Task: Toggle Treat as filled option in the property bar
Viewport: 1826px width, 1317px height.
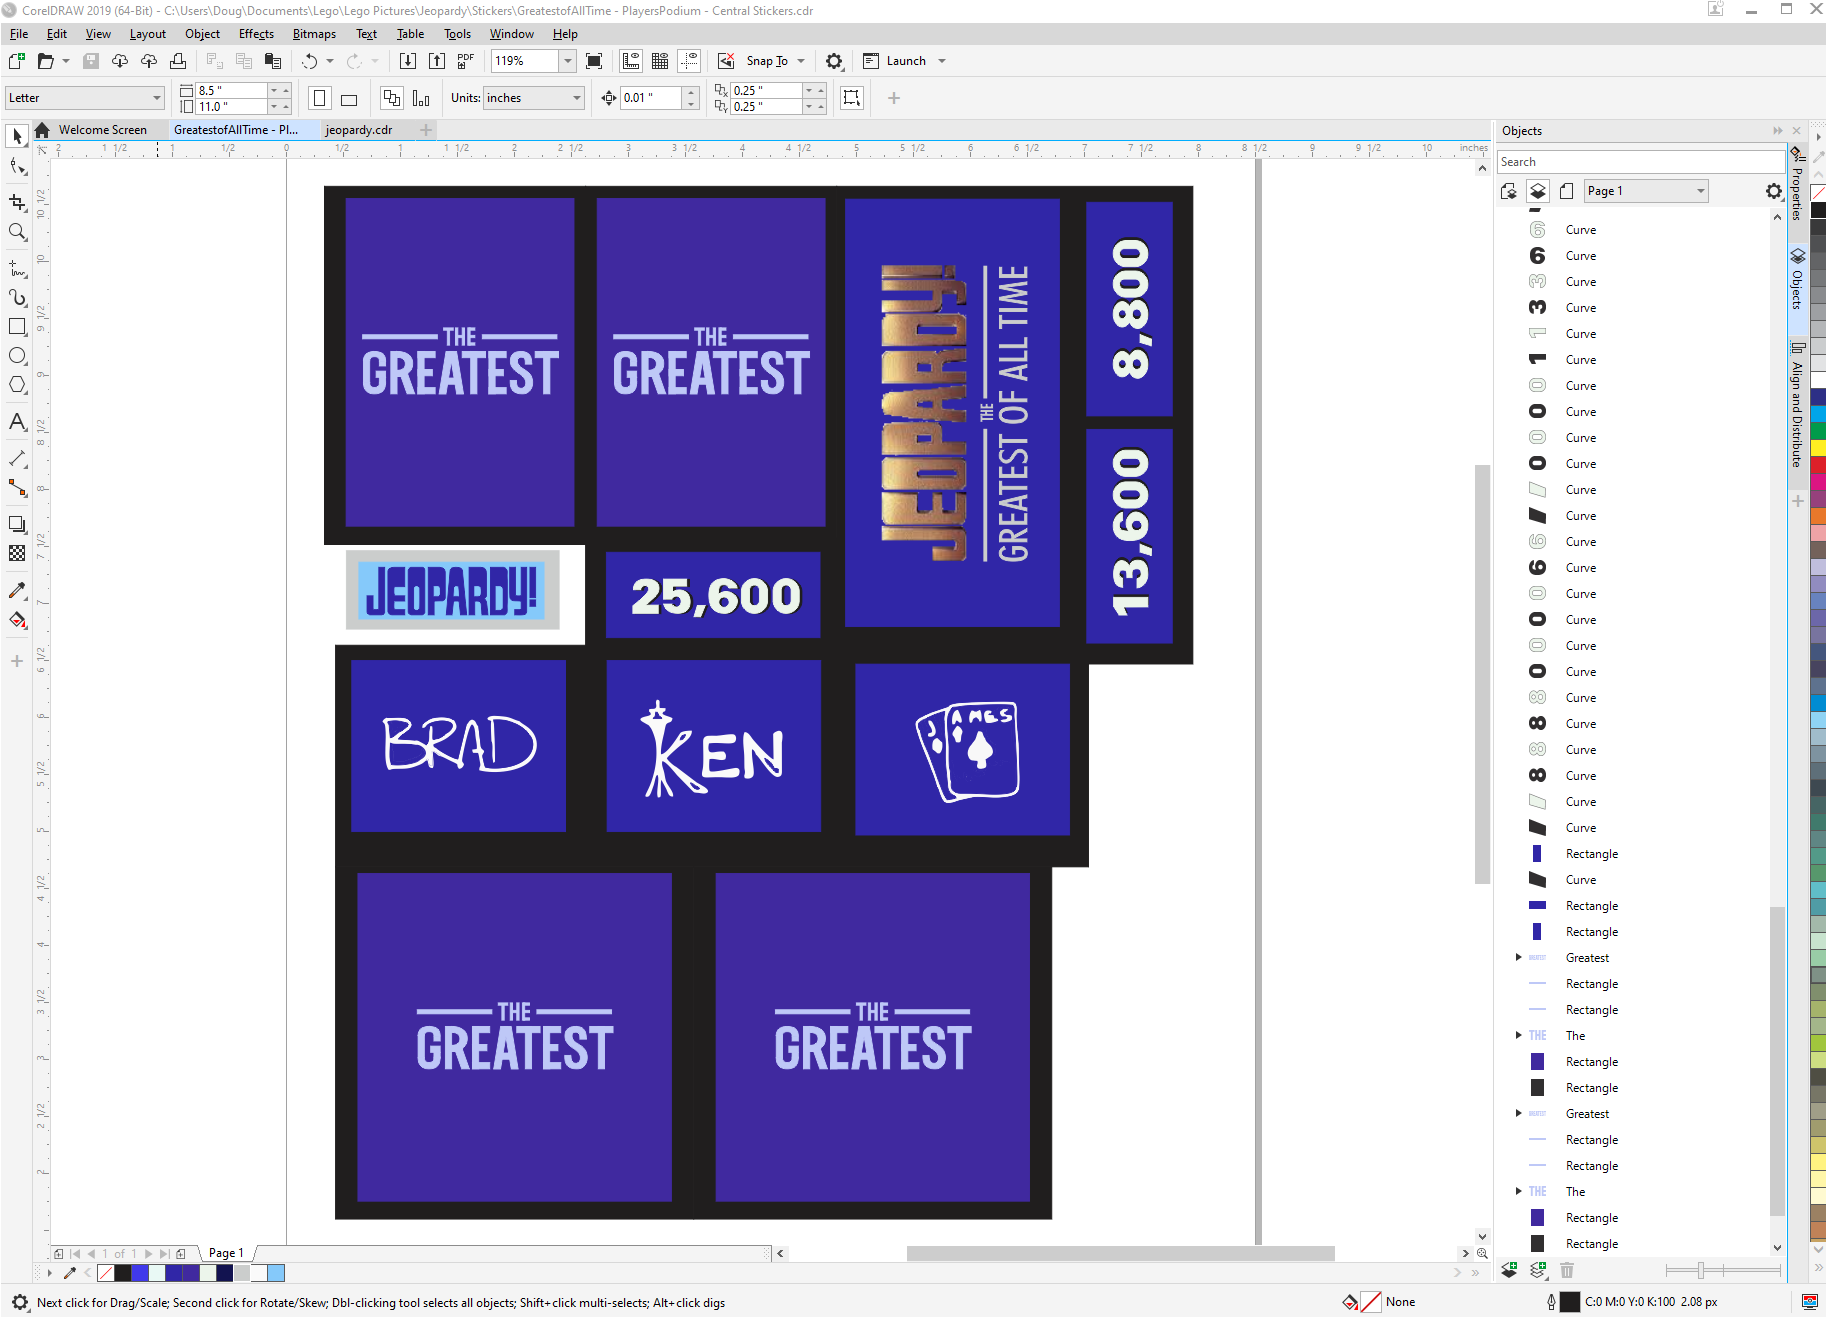Action: coord(852,98)
